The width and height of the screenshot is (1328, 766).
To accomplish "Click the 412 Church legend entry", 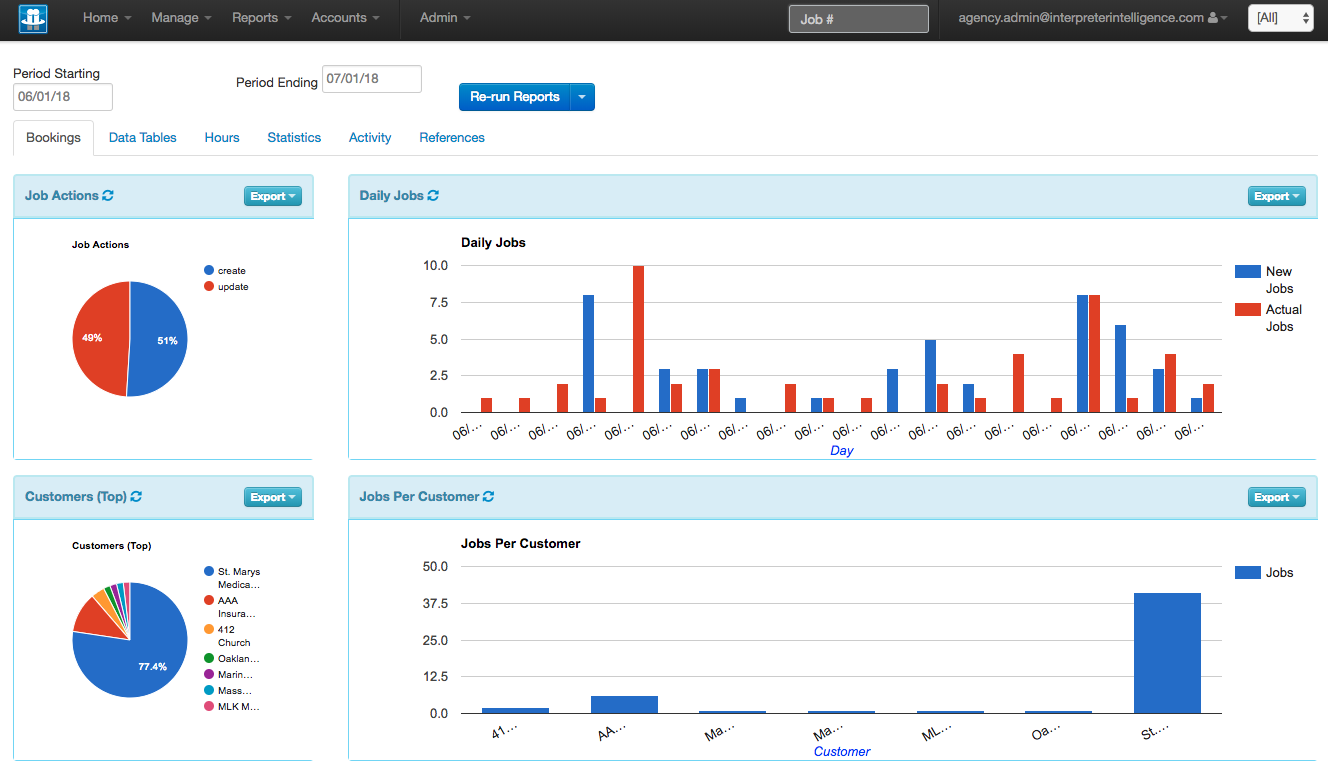I will 227,636.
